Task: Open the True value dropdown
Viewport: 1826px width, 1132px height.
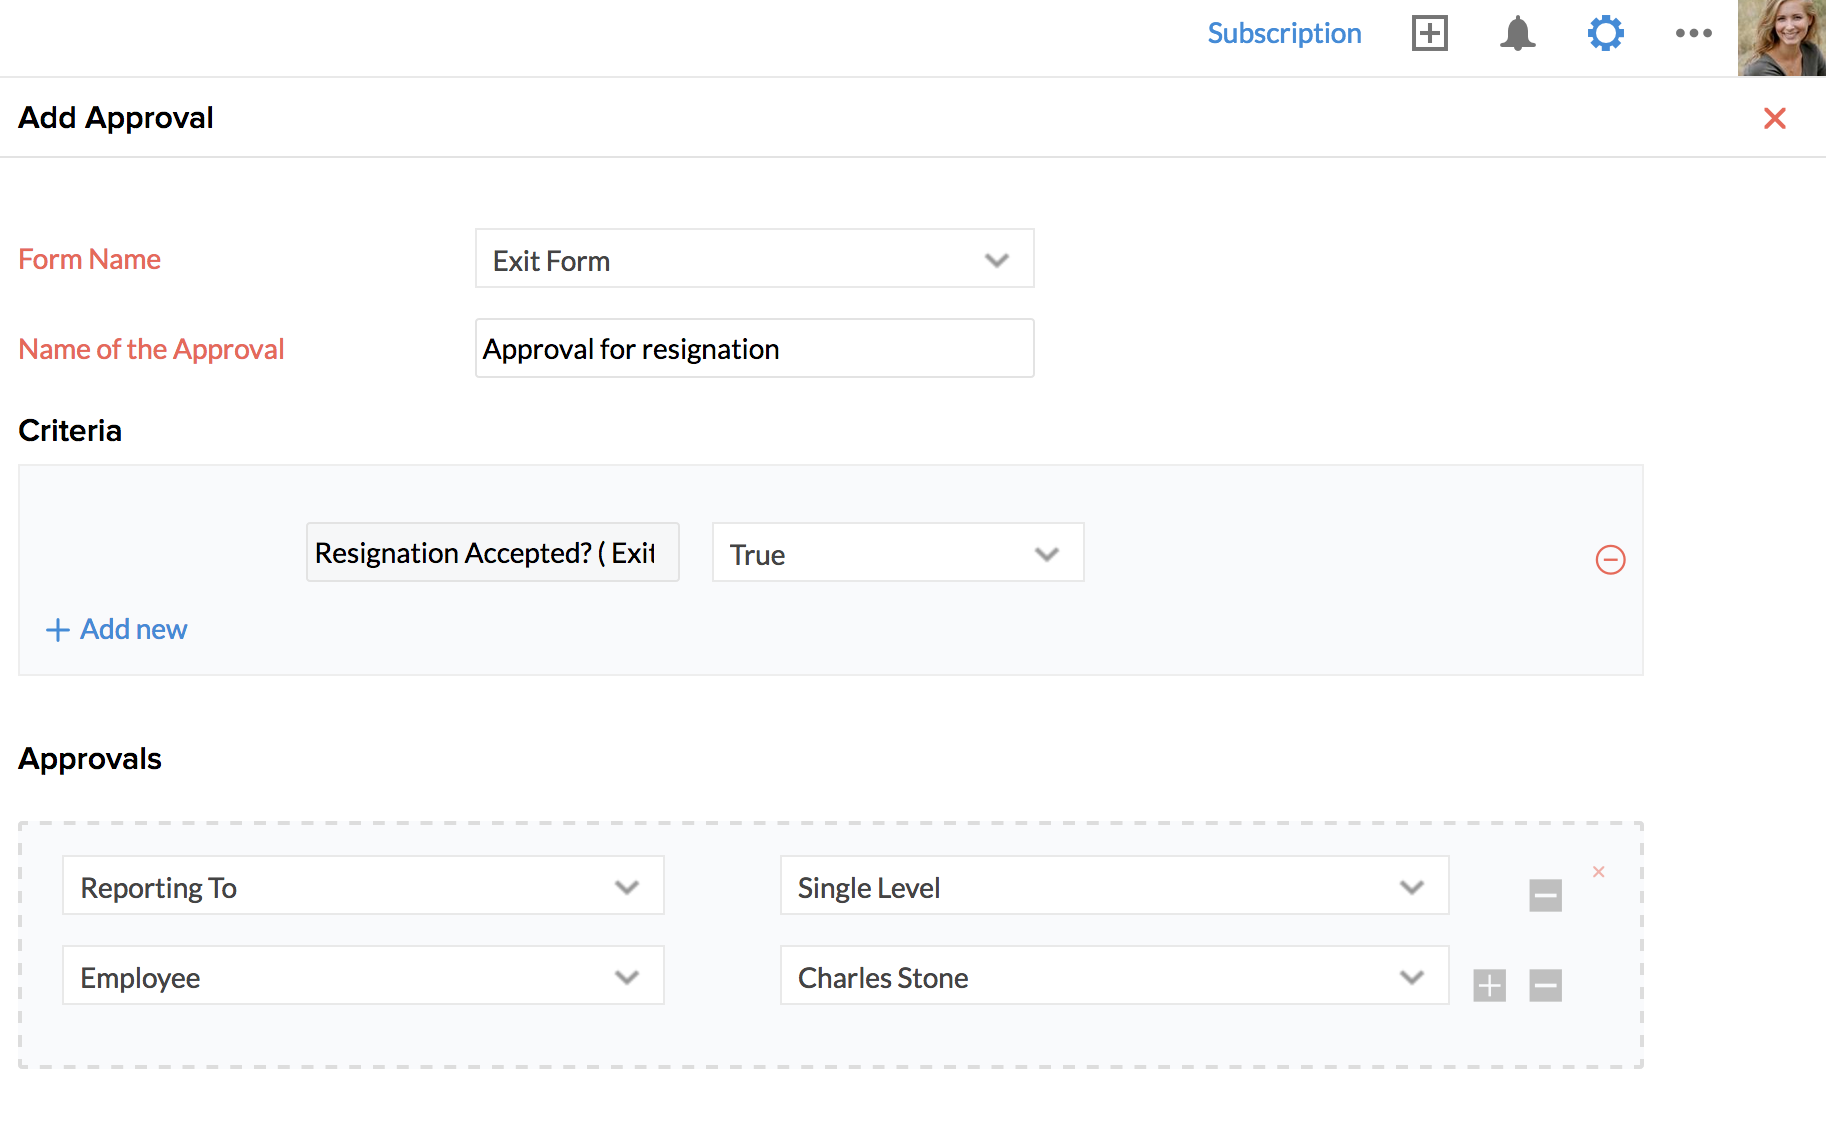Action: [897, 552]
